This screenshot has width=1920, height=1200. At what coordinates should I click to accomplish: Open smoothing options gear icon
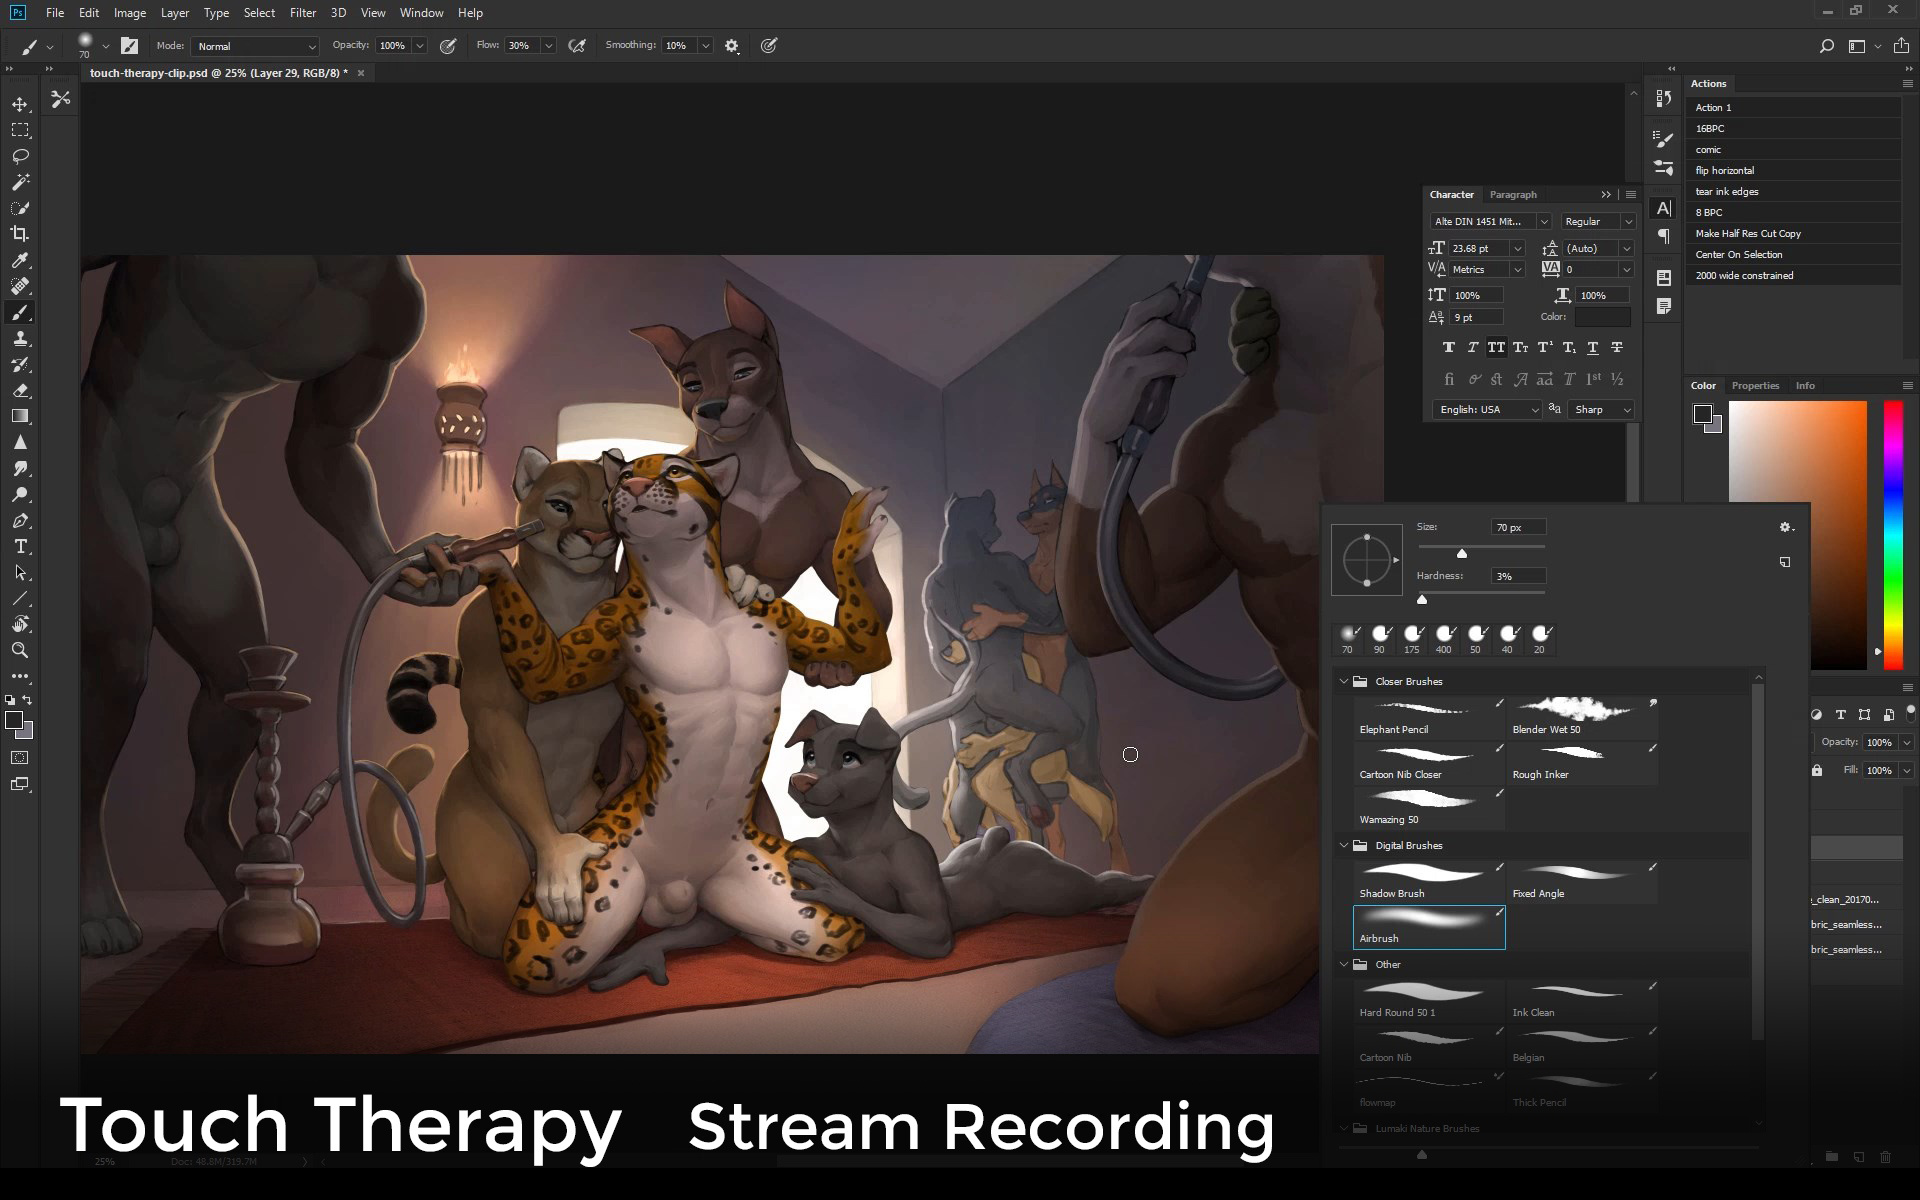point(732,46)
